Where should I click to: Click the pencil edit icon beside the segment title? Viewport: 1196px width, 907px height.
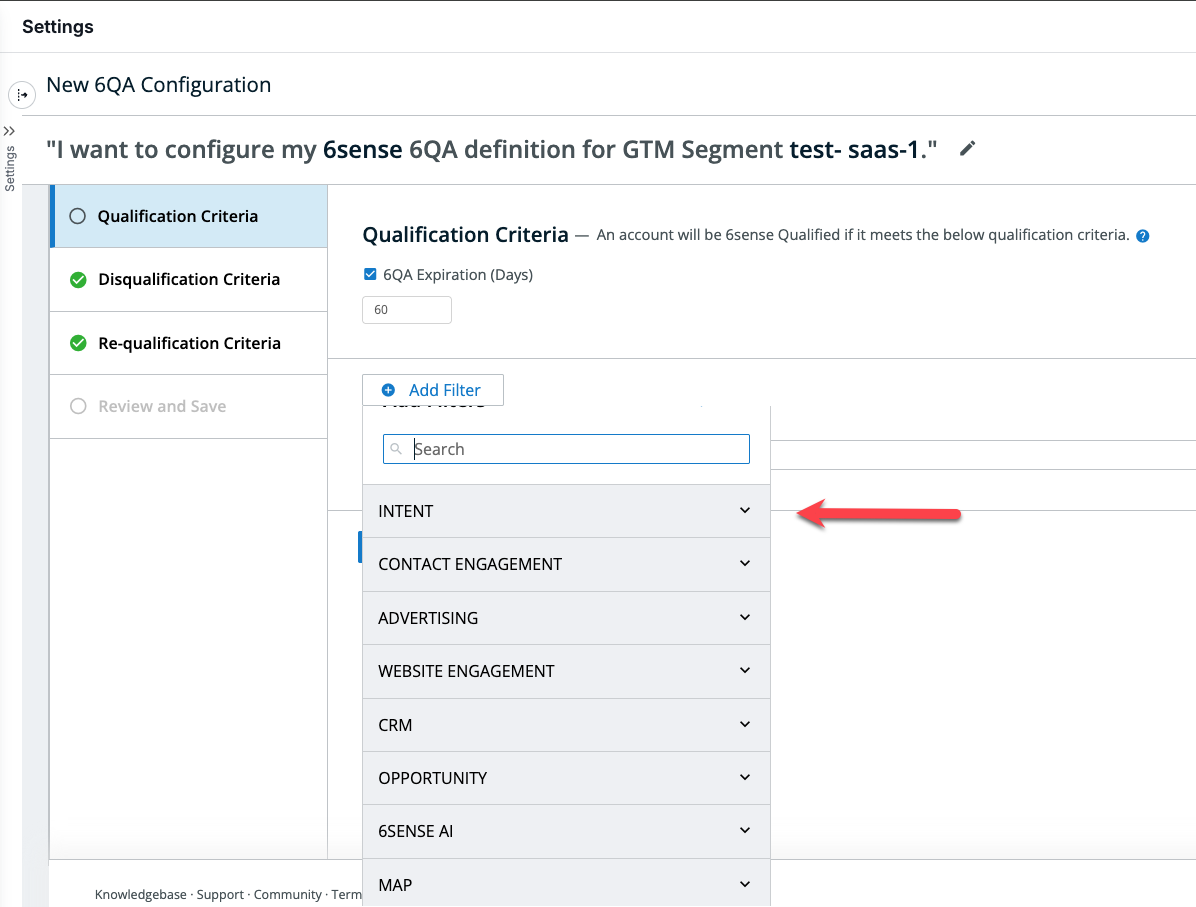coord(967,149)
